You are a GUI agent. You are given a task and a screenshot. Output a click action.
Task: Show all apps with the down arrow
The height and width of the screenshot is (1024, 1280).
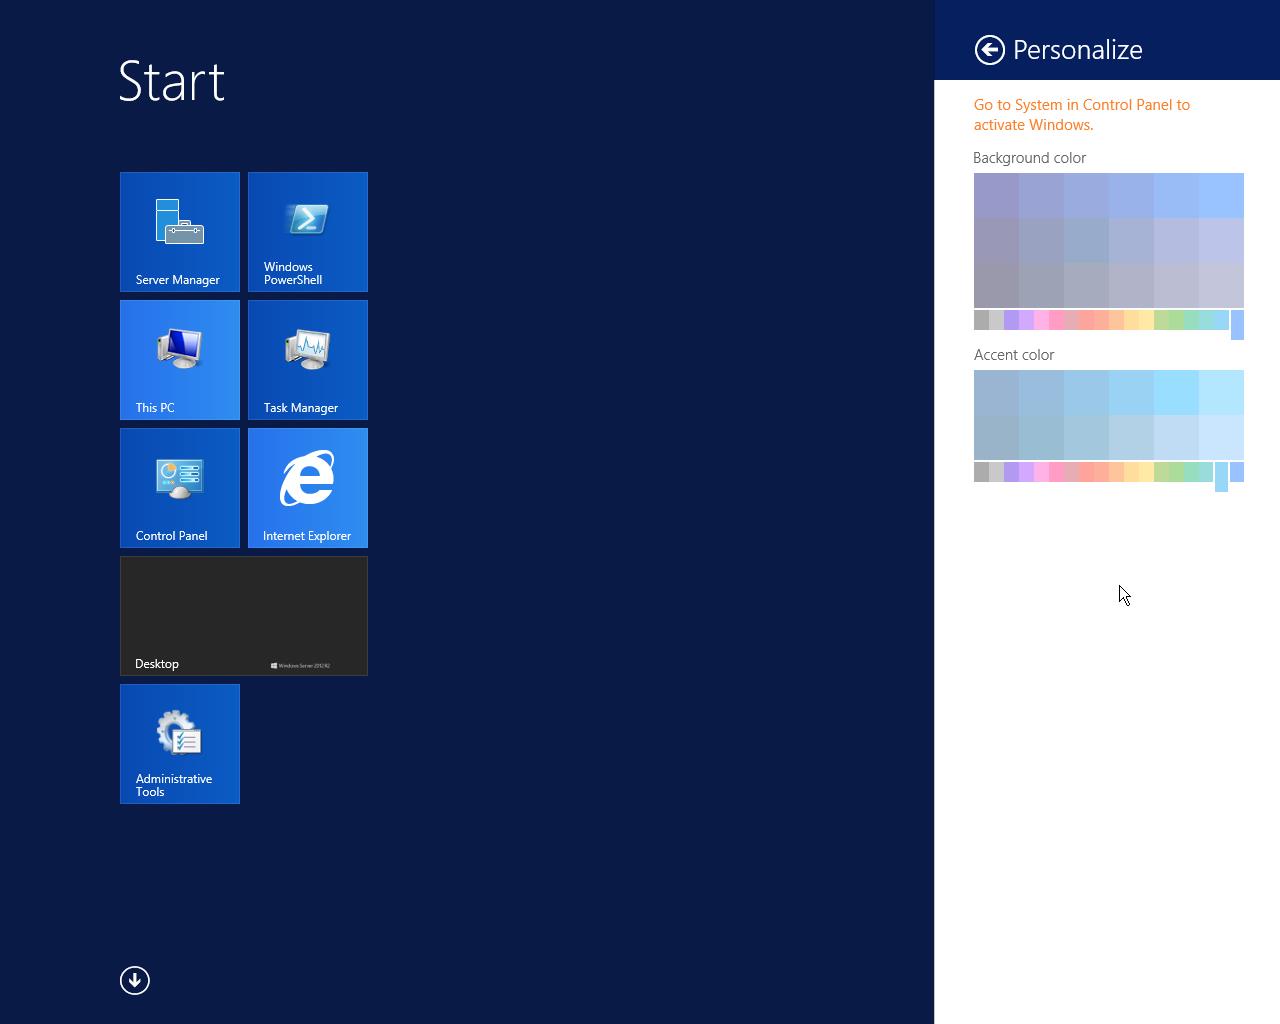135,980
